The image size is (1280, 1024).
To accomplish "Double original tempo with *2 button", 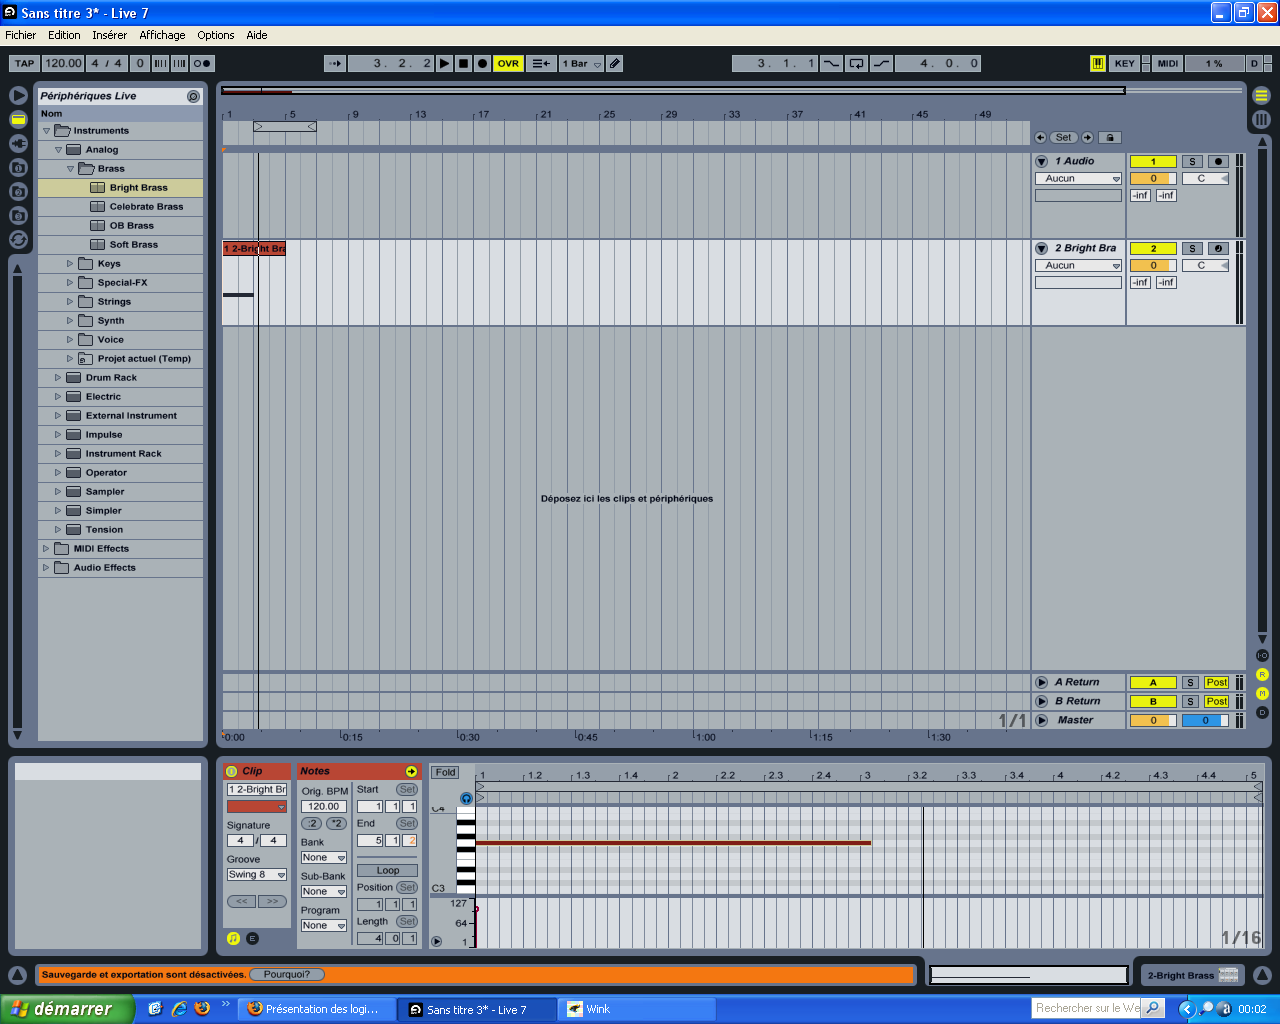I will 337,823.
